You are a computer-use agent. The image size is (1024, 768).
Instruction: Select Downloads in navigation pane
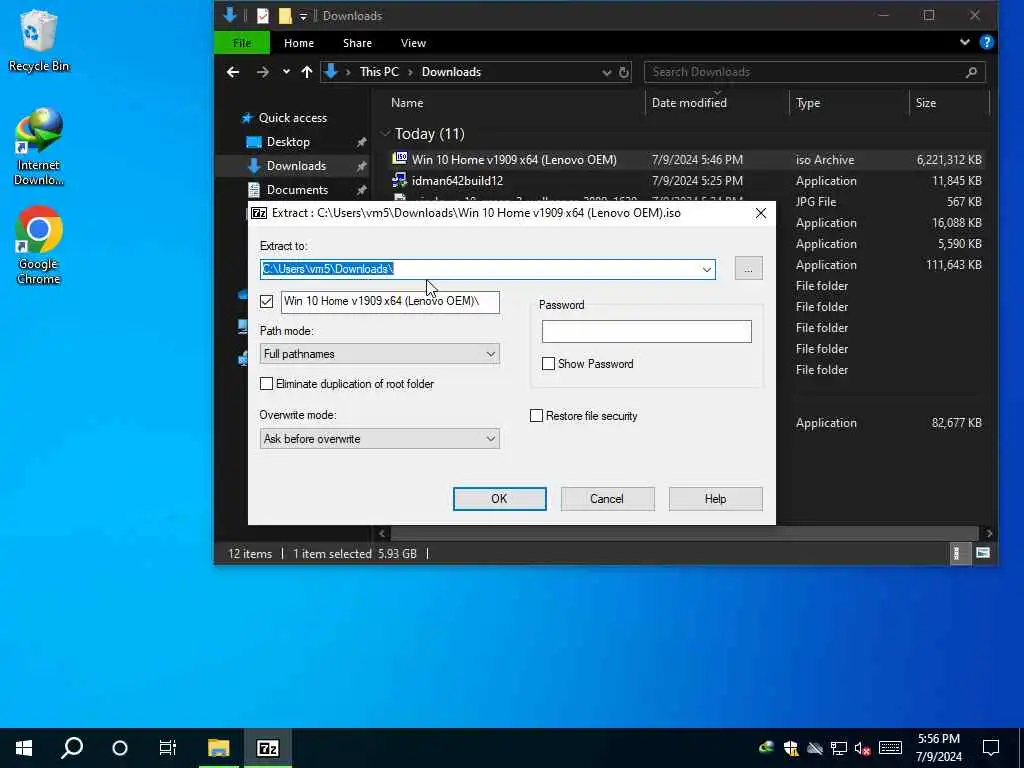[x=296, y=166]
